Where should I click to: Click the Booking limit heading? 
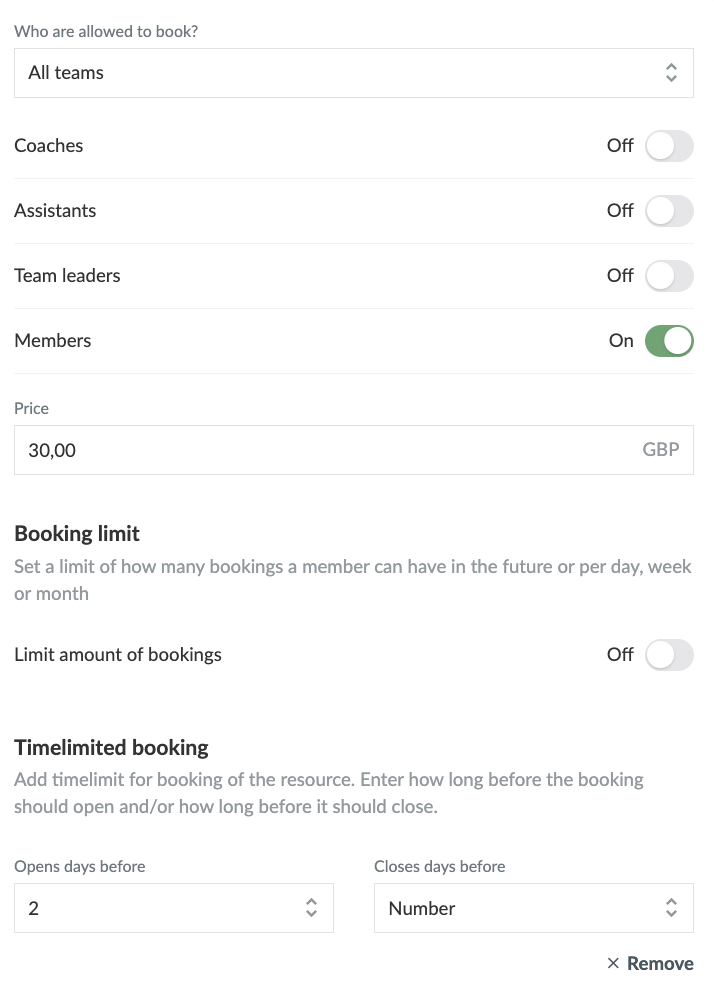[x=77, y=533]
